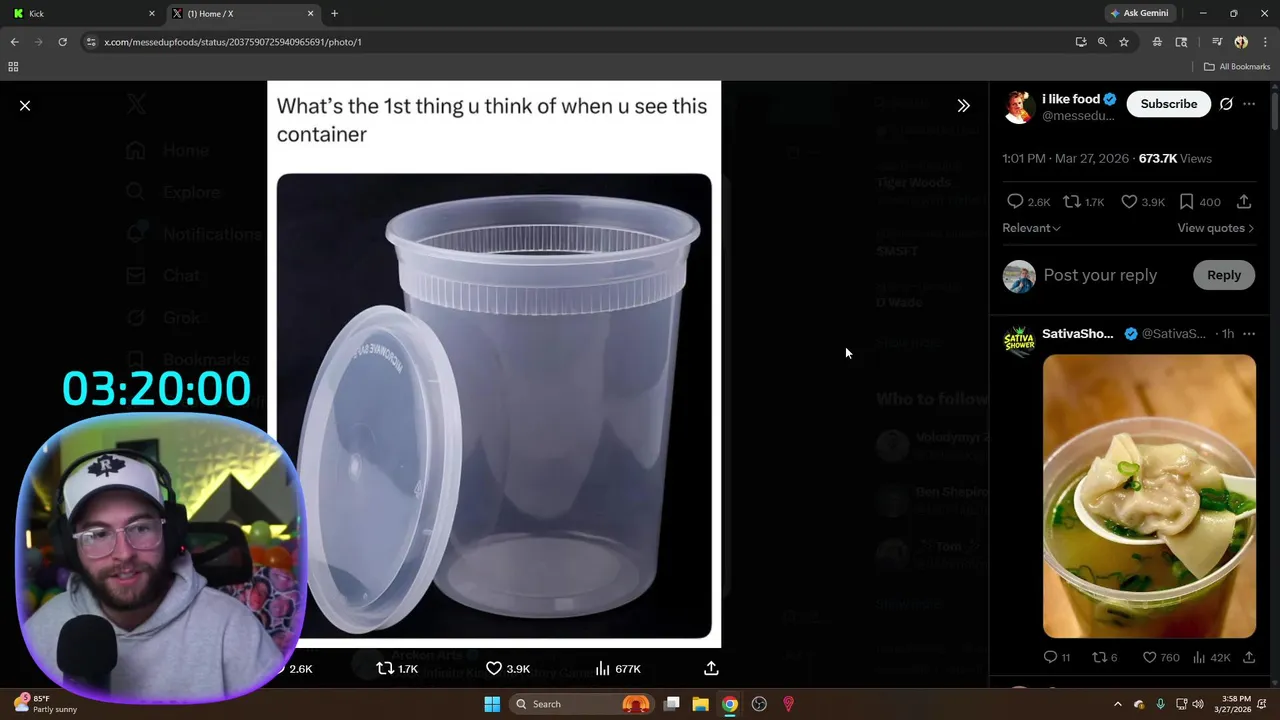Click the address bar URL
1280x720 pixels.
coord(232,42)
